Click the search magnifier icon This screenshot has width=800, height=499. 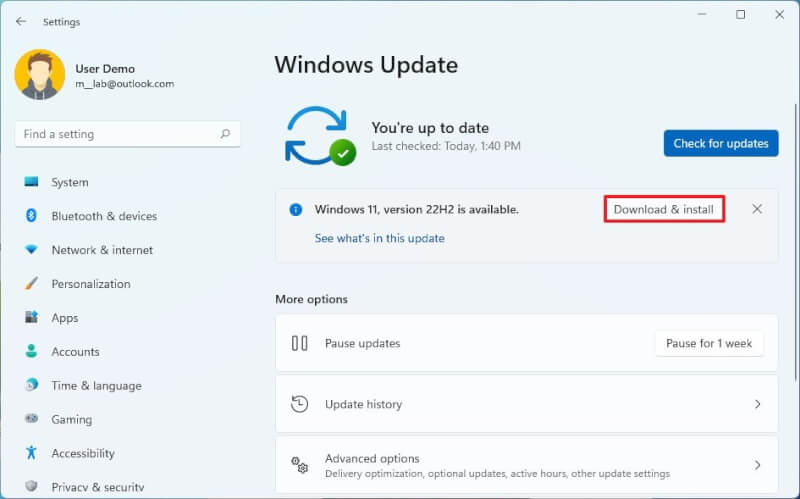pos(225,134)
